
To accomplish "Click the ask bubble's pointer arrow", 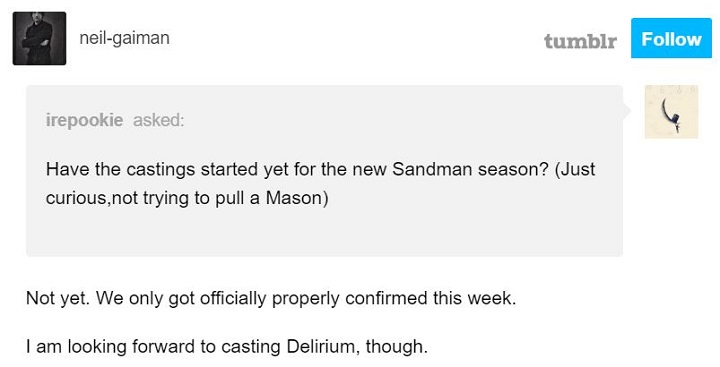I will (x=627, y=111).
